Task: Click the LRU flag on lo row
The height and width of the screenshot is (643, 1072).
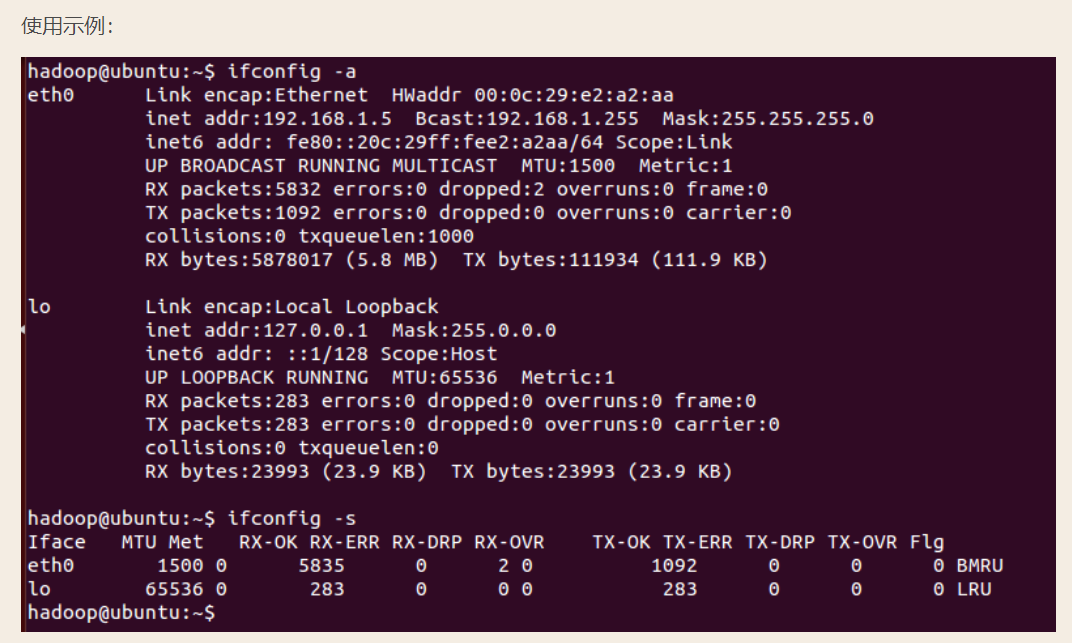Action: [x=973, y=589]
